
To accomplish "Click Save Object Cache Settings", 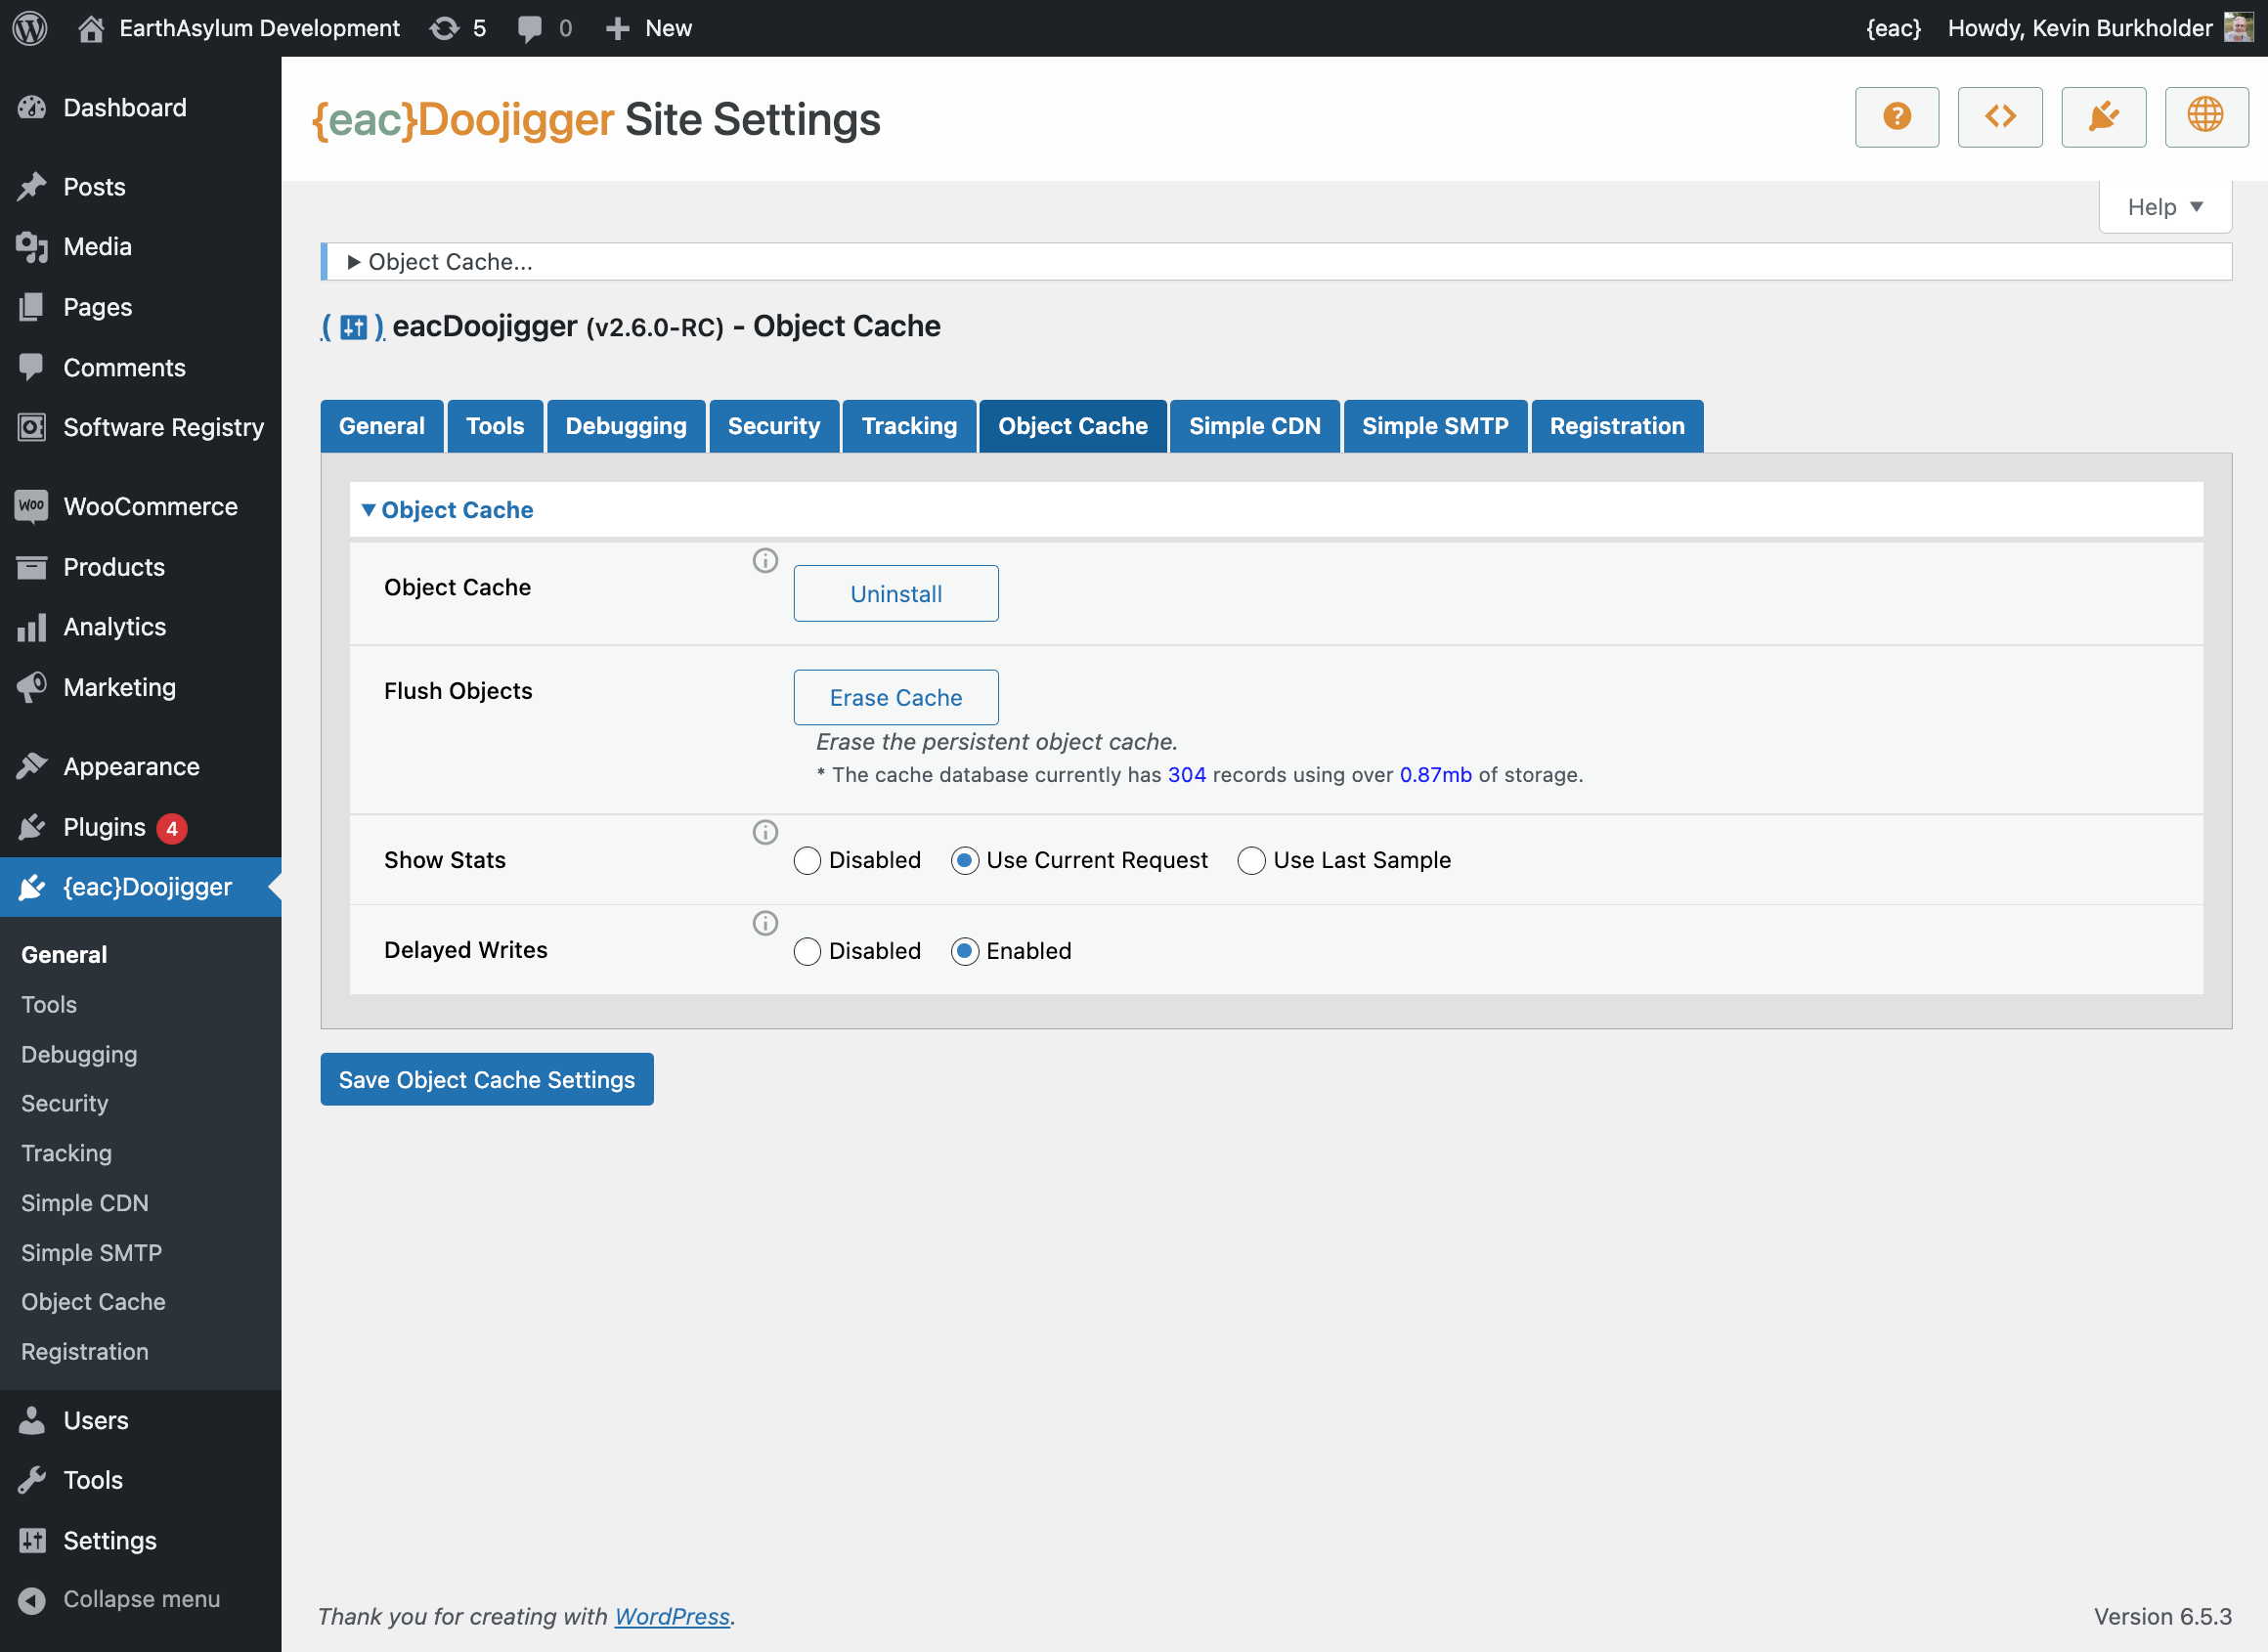I will [x=487, y=1080].
